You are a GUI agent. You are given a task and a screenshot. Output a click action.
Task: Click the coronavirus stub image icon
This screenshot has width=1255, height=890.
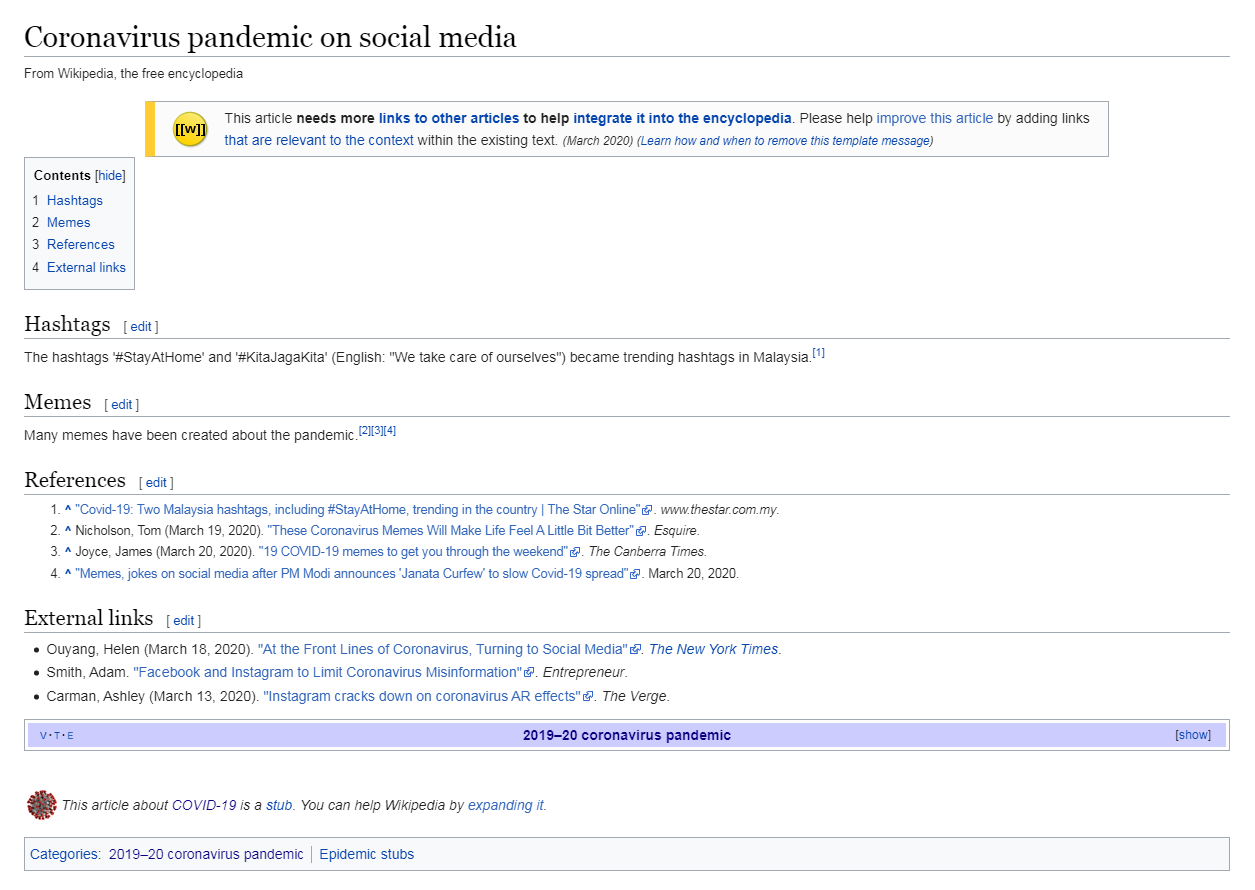coord(42,804)
